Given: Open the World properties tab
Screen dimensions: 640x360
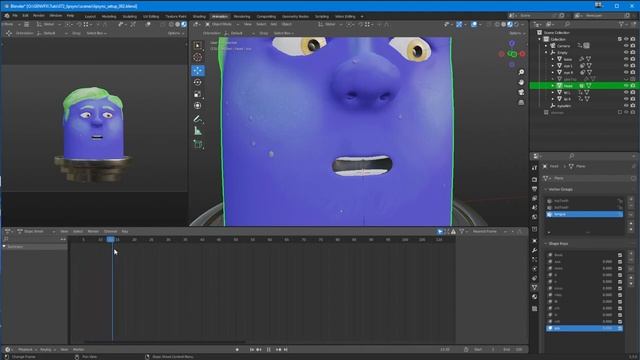Looking at the screenshot, I should coord(535,217).
